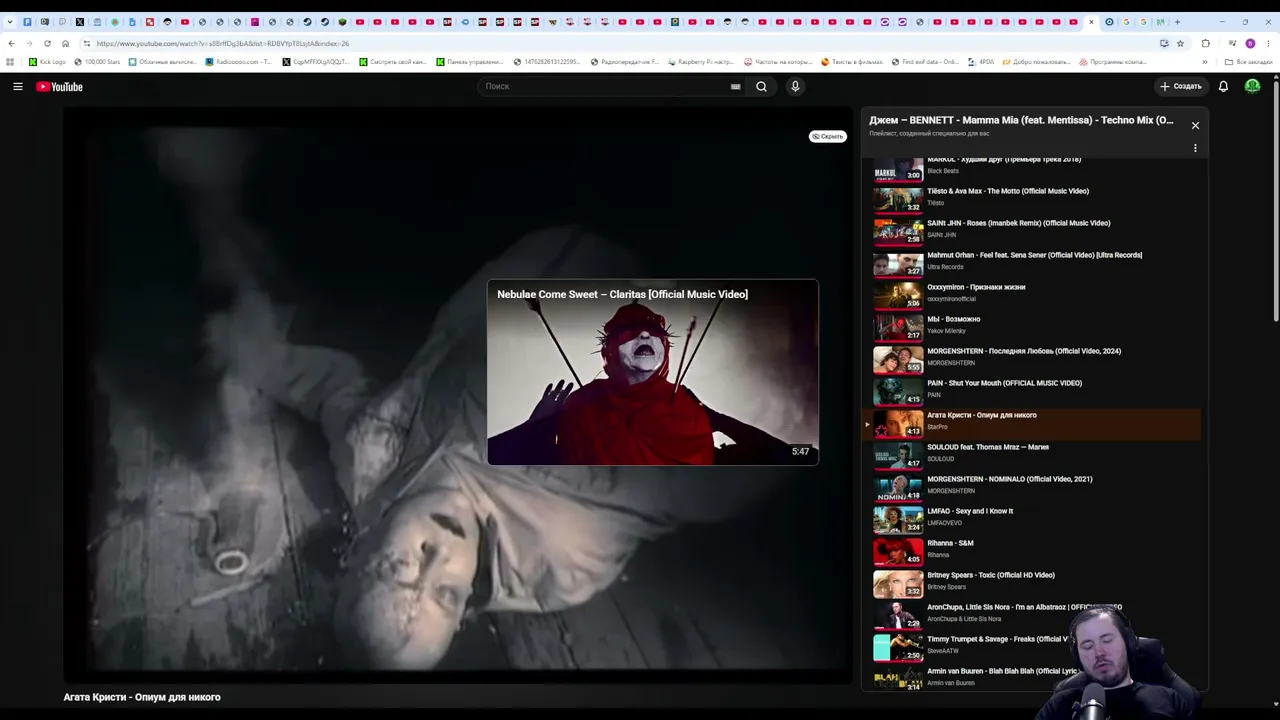Open the Chrome three-dot menu
Screen dimensions: 1280x720
1268,43
